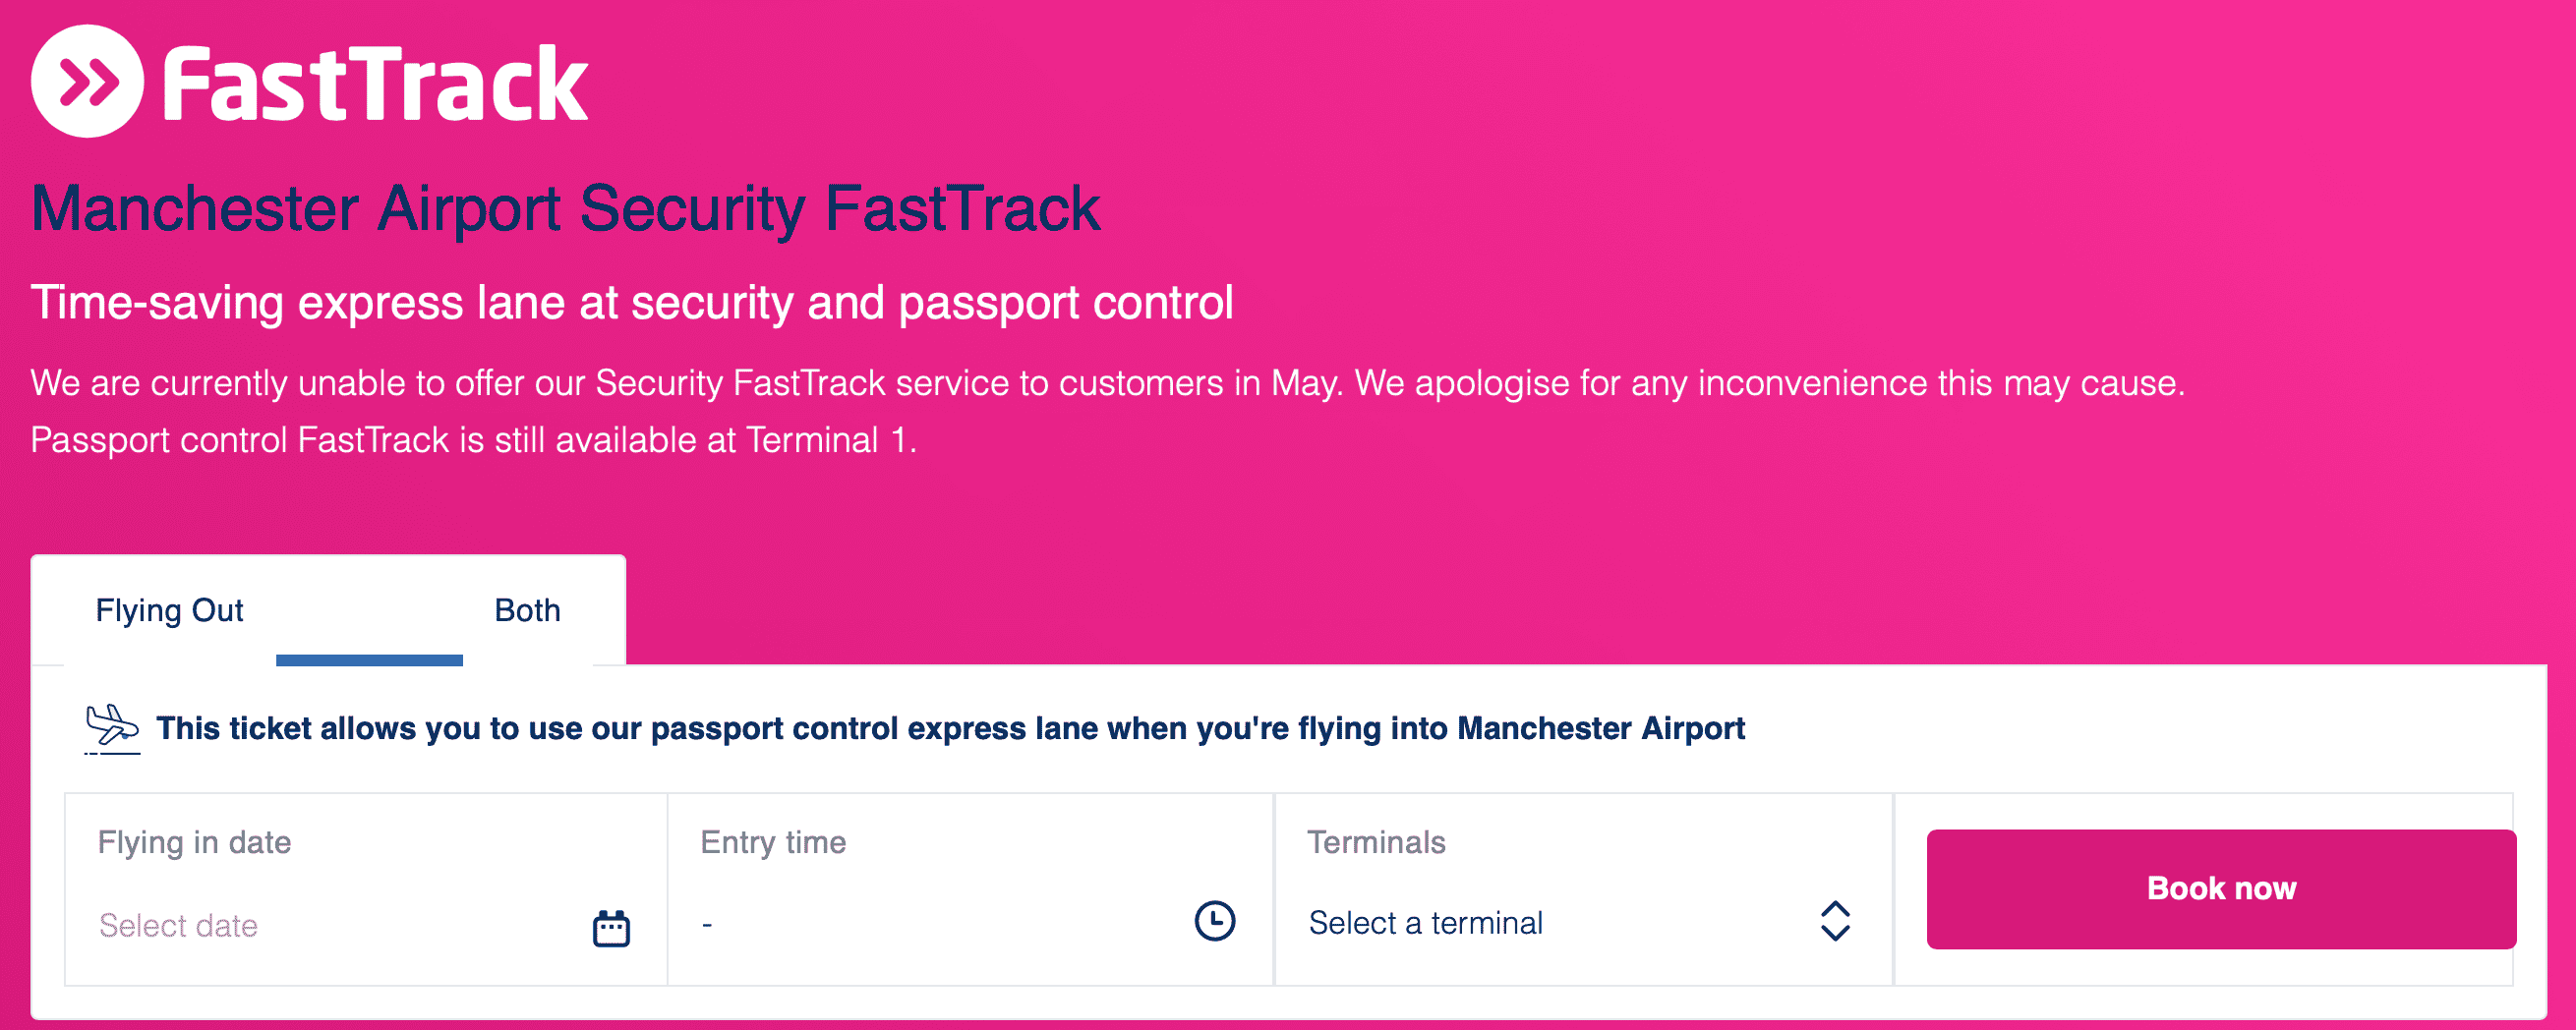Click the Entry time label

pyautogui.click(x=773, y=842)
